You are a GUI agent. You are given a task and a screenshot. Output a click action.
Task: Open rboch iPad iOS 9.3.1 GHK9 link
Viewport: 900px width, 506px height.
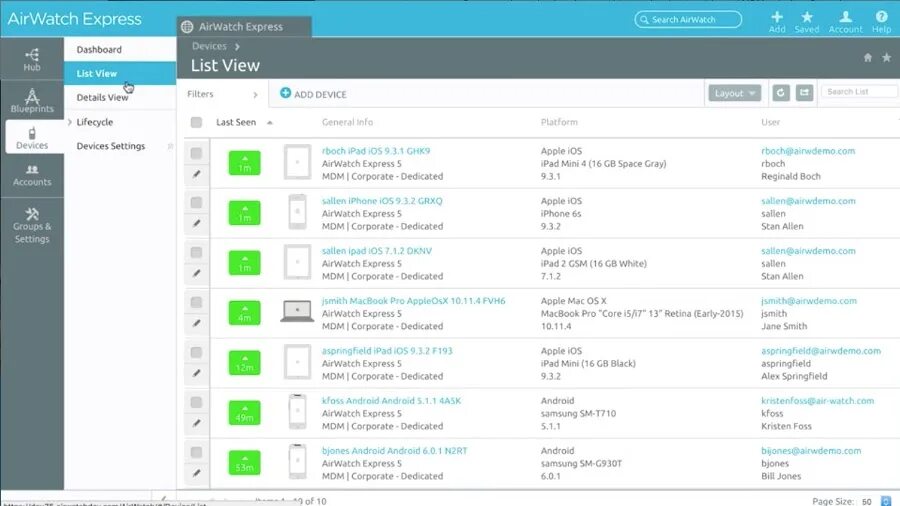(x=376, y=151)
